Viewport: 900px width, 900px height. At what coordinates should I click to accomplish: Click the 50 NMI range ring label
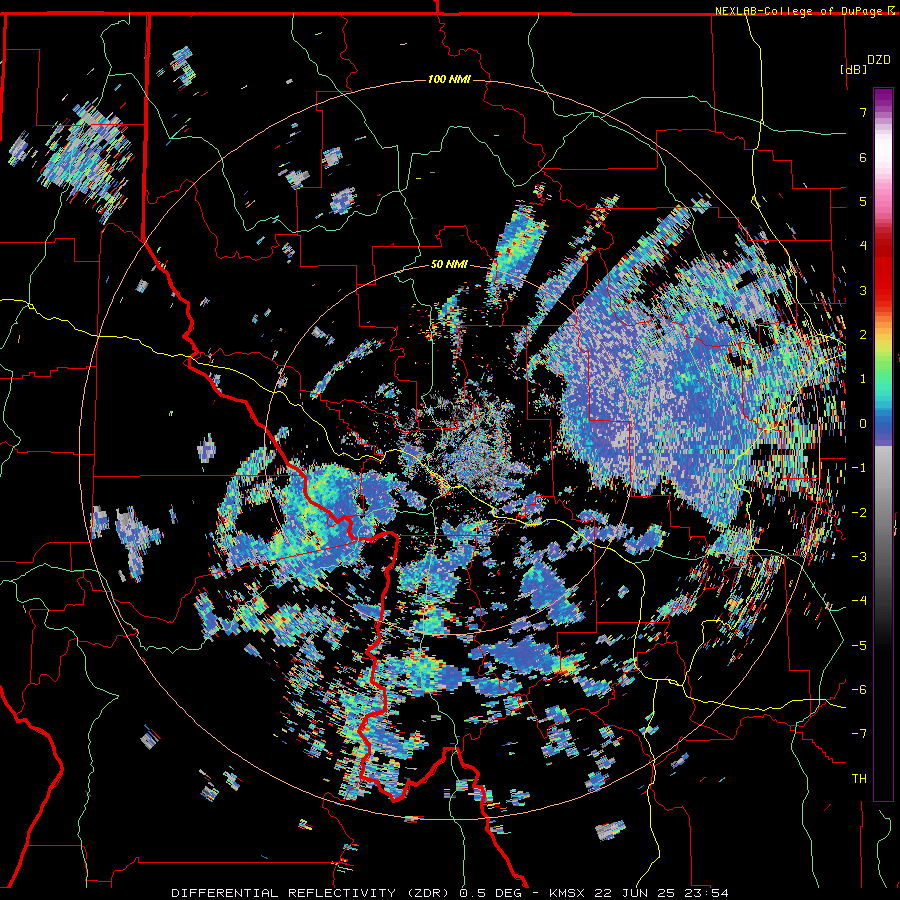tap(449, 264)
